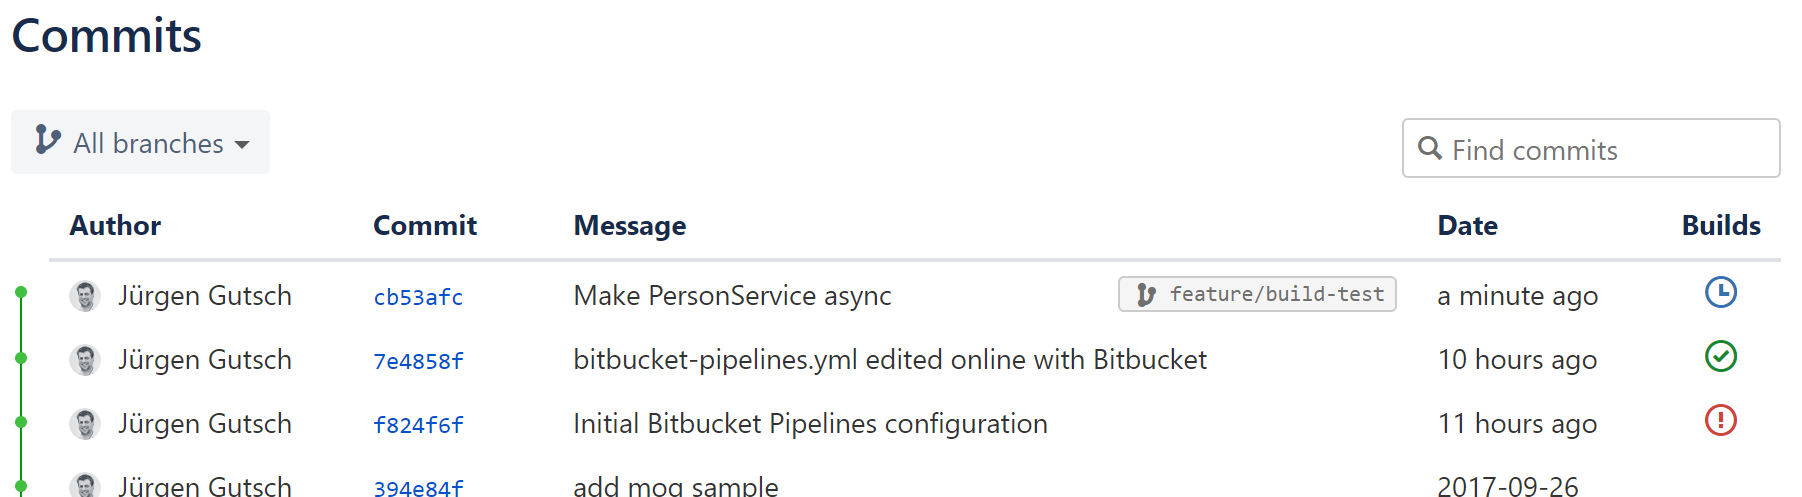Open commit 7e4858f
The width and height of the screenshot is (1802, 497).
click(418, 361)
